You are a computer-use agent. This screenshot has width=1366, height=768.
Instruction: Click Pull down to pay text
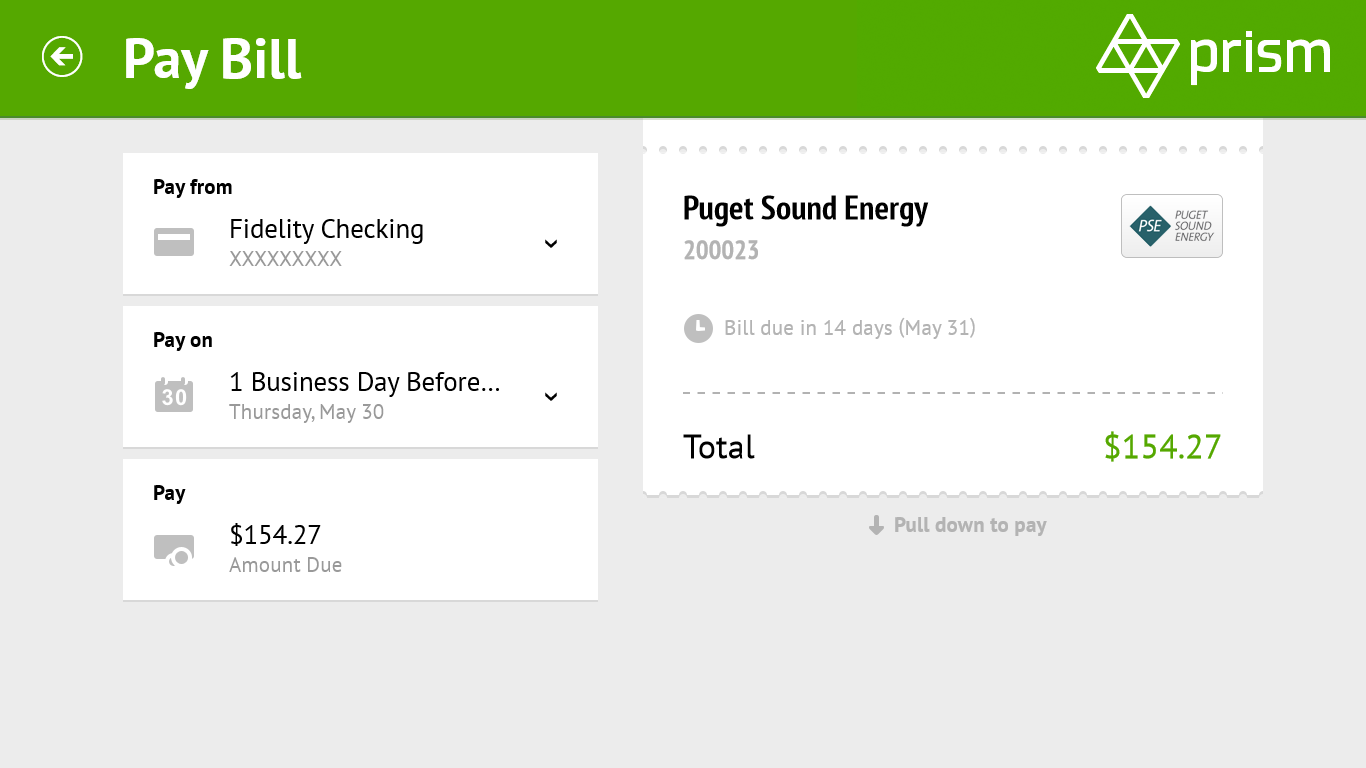point(969,526)
